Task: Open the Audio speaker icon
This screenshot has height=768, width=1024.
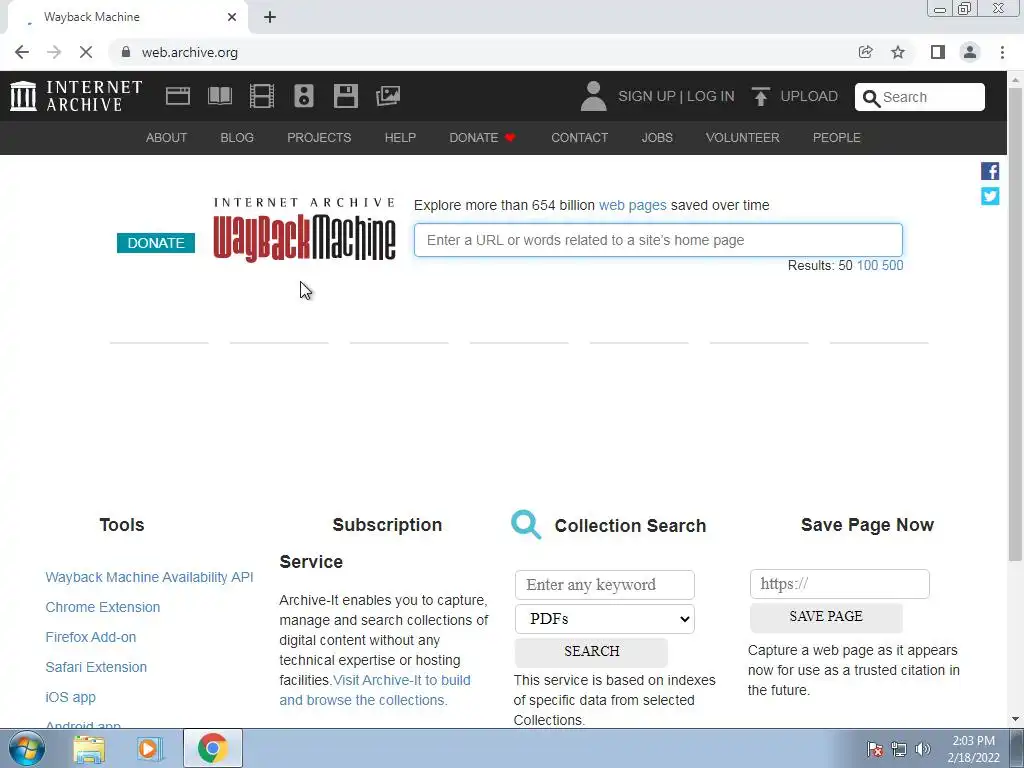Action: (304, 96)
